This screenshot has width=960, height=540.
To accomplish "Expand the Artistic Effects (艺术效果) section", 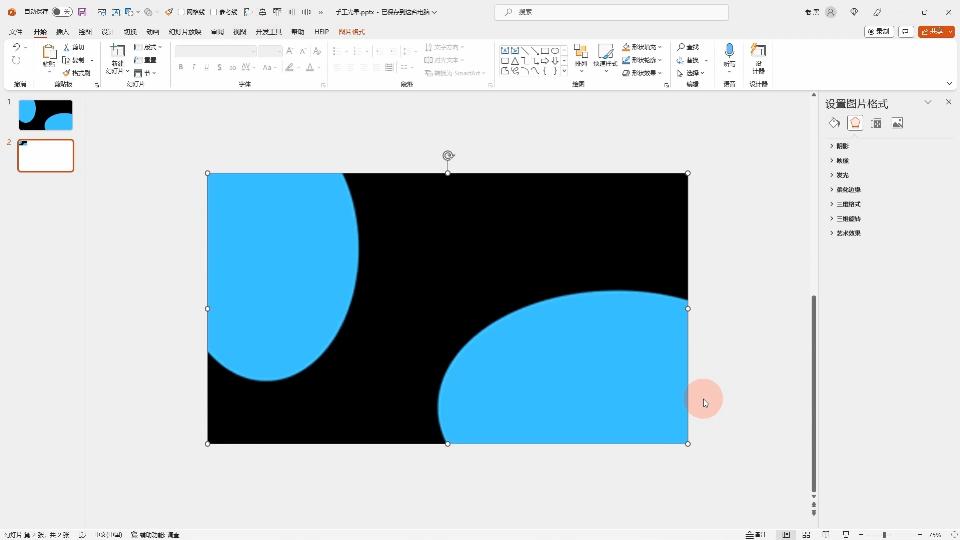I will (848, 233).
